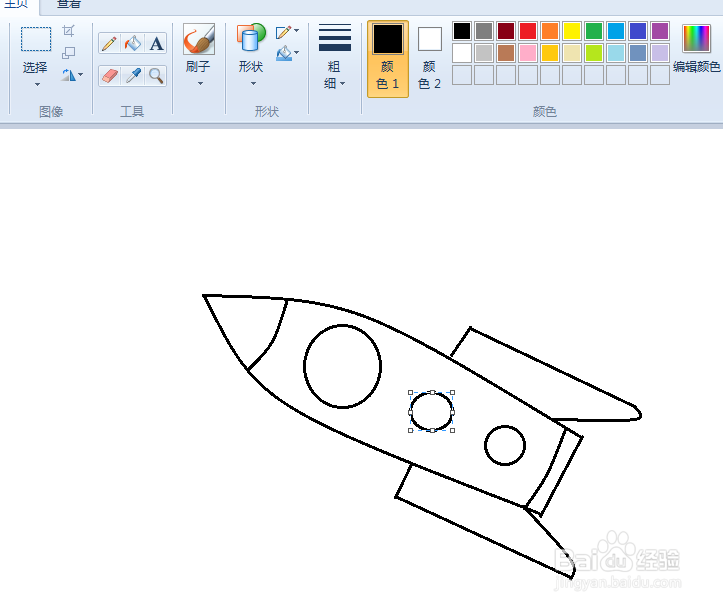
Task: Select the Magnifier tool
Action: (x=156, y=76)
